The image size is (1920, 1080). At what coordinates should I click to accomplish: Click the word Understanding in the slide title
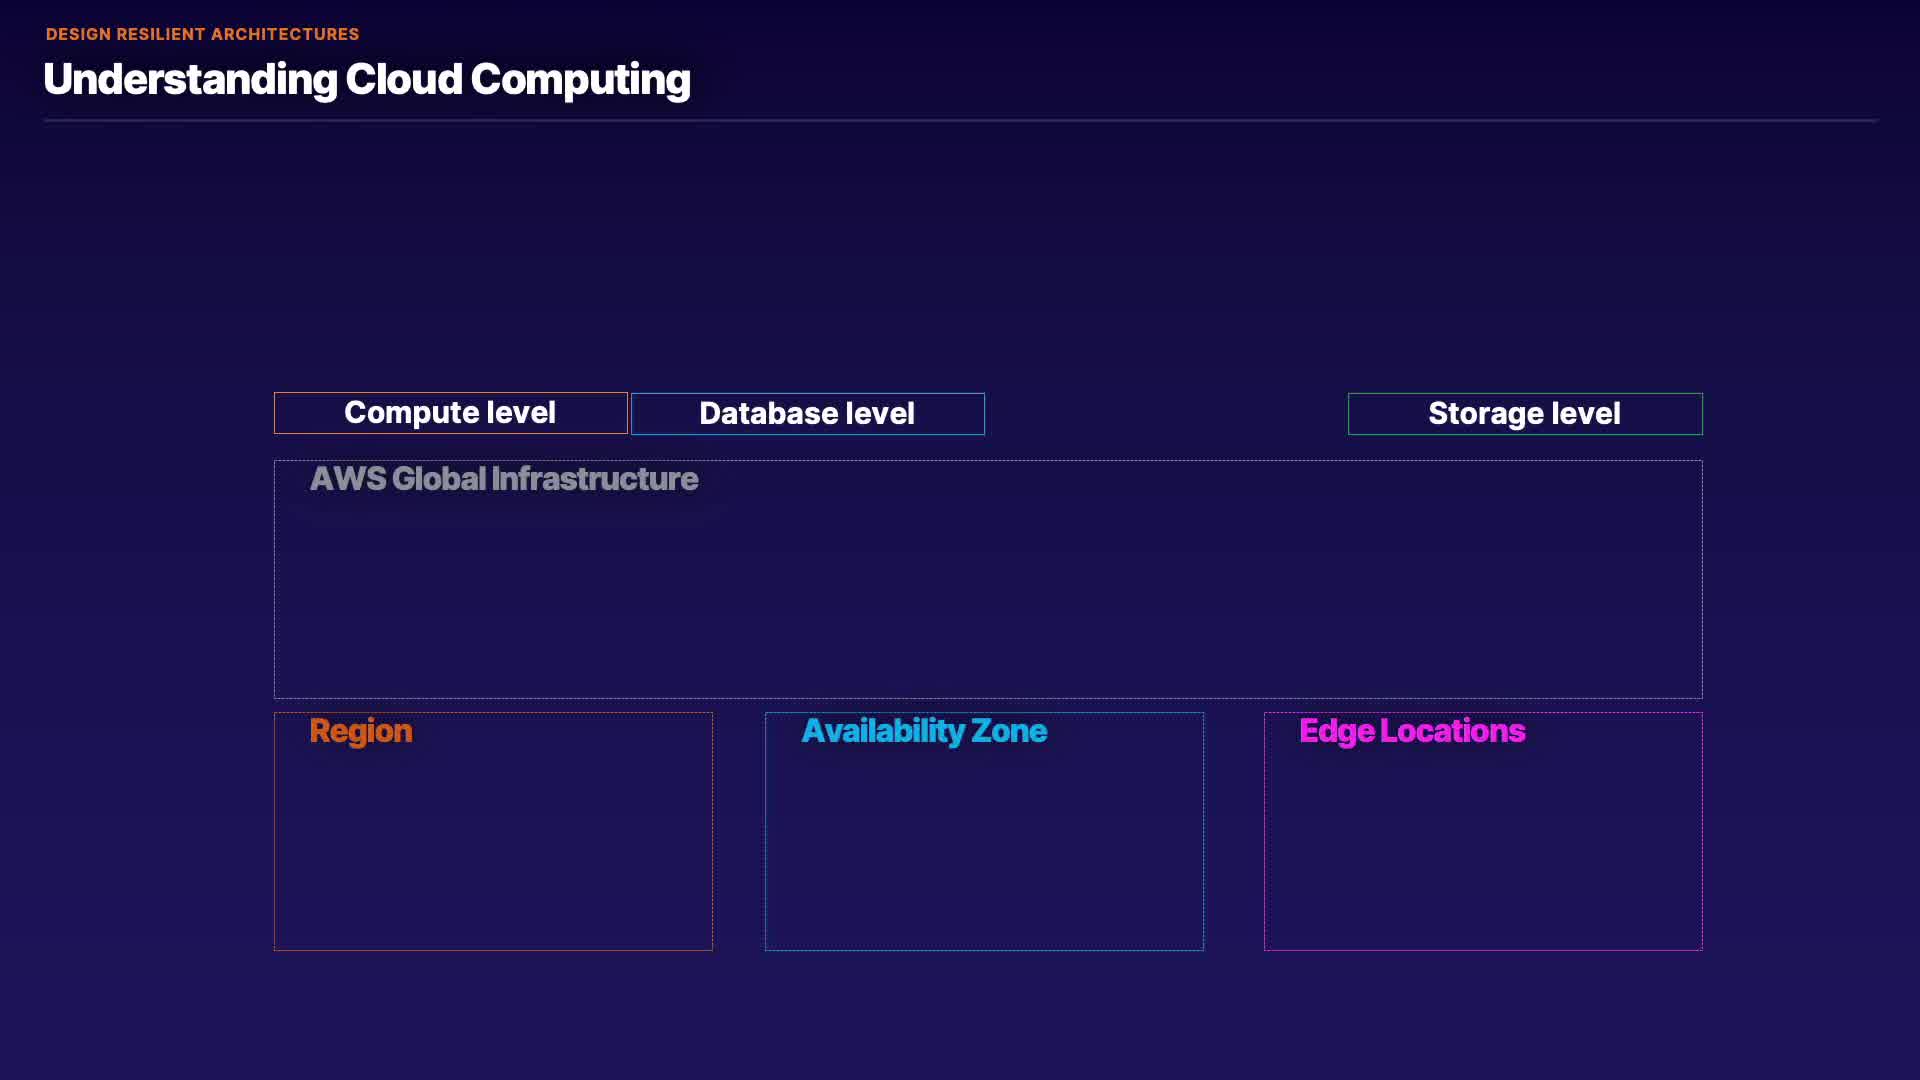point(190,80)
